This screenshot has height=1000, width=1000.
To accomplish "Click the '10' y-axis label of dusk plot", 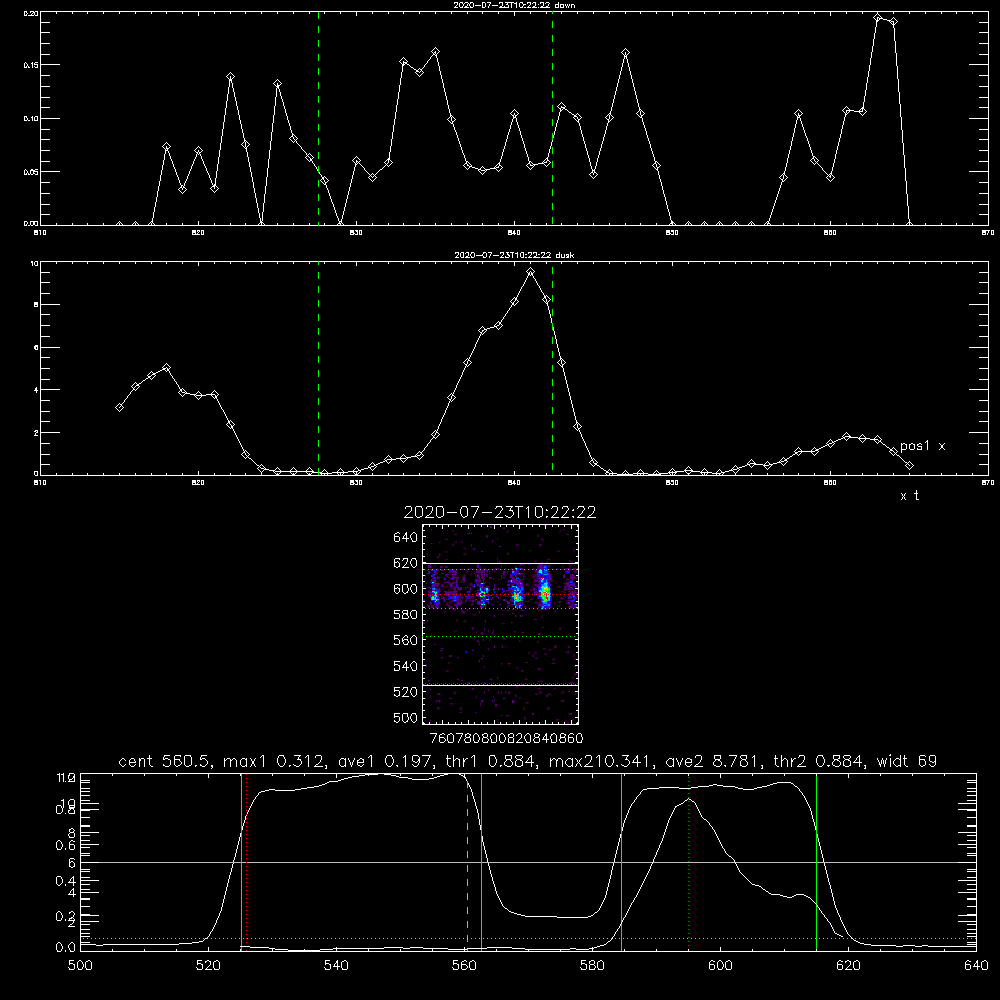I will [34, 263].
